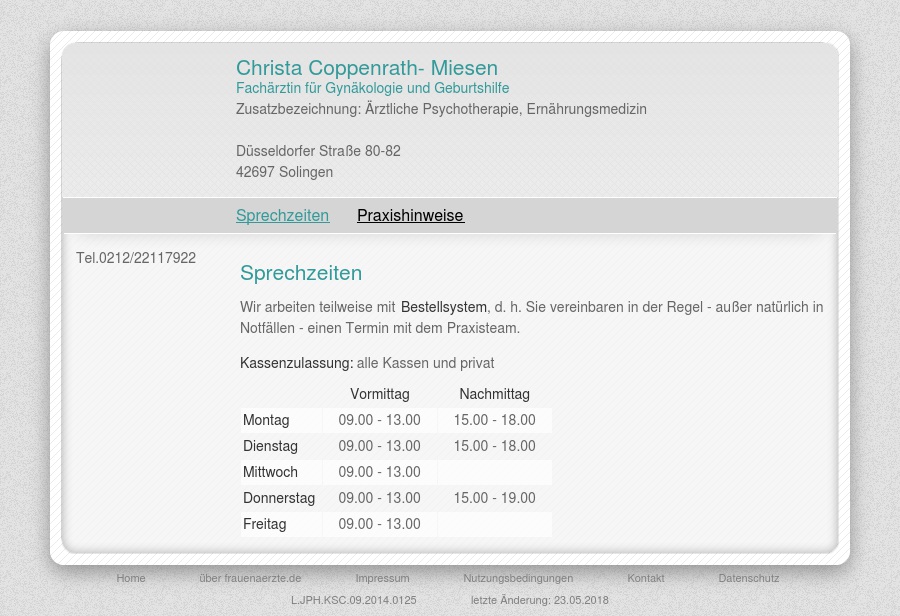900x616 pixels.
Task: Open the Sprechzeiten navigation tab
Action: [x=282, y=216]
